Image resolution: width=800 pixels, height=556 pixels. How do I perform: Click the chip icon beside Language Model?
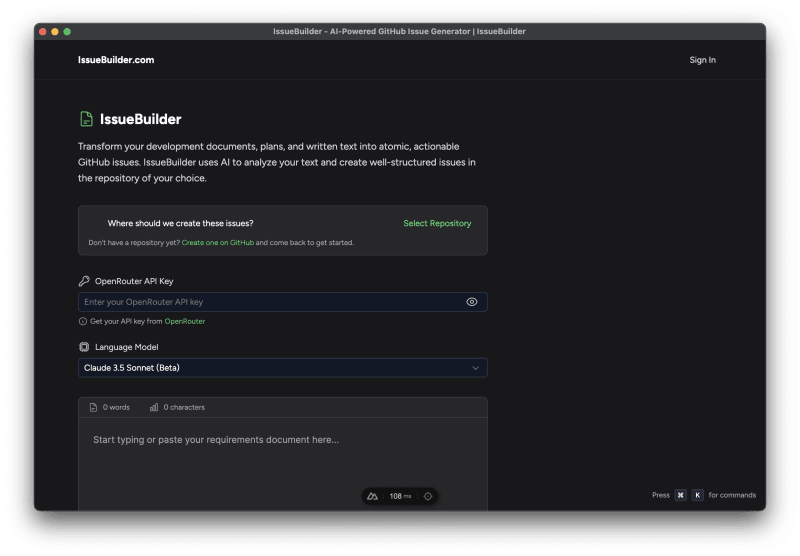click(x=84, y=347)
